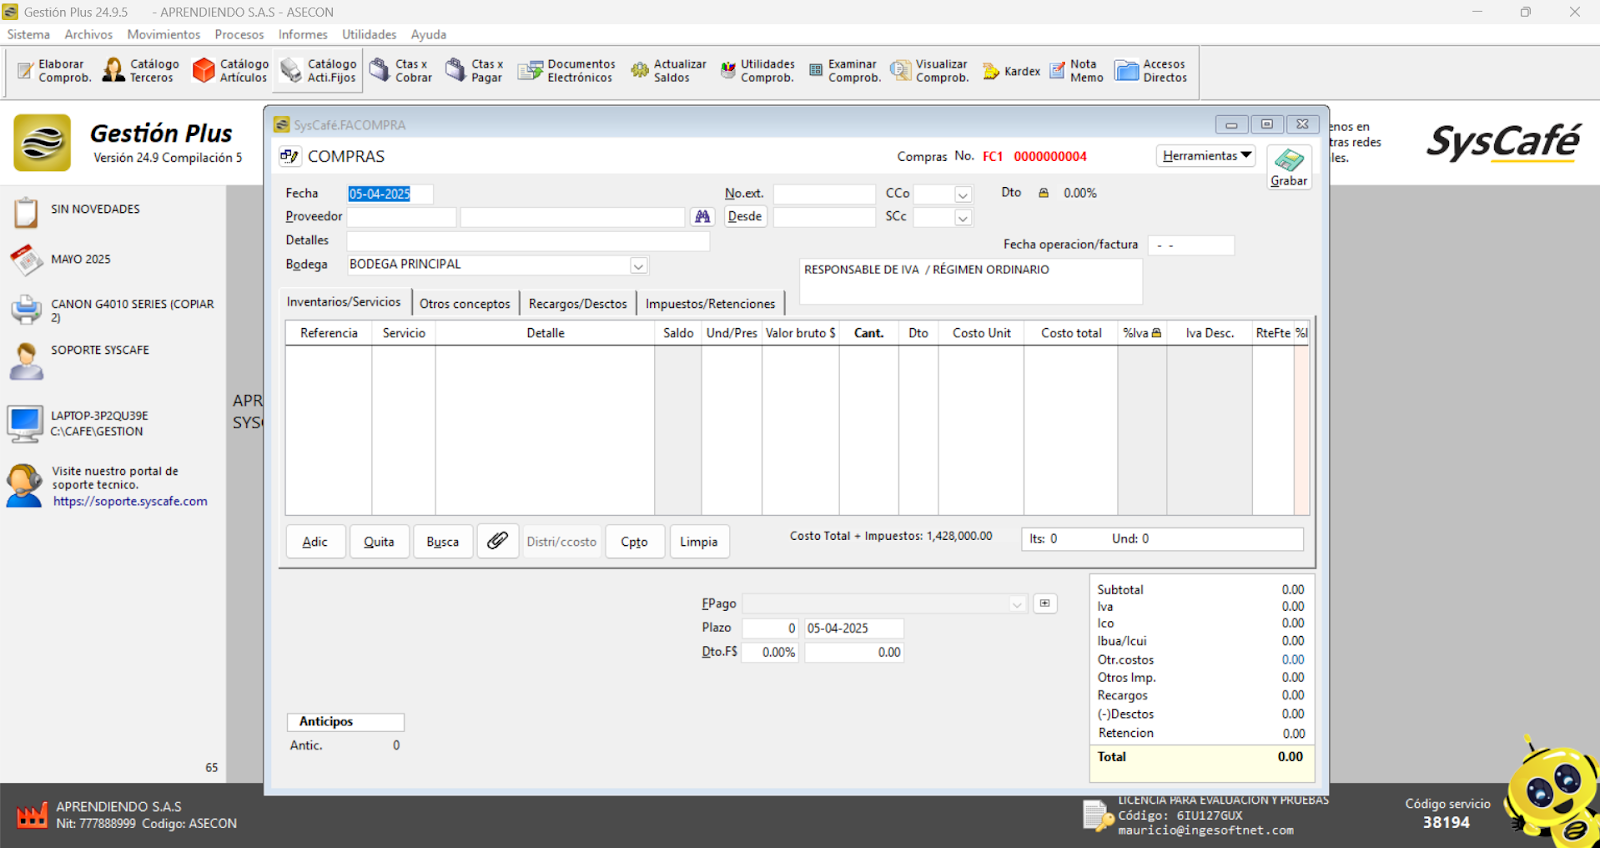This screenshot has width=1600, height=848.
Task: Open the soporte.syscafe.com link
Action: coord(130,502)
